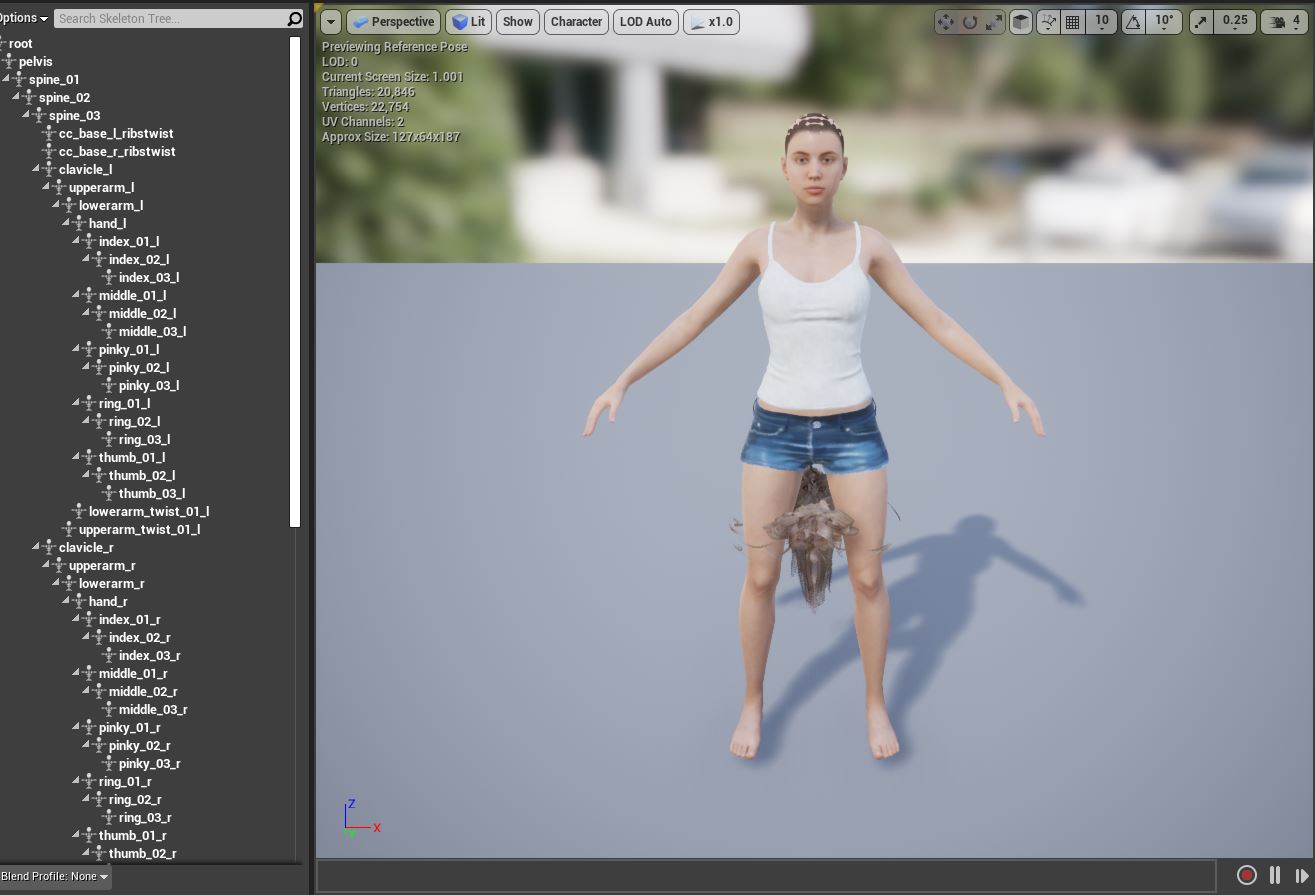Click the search magnifier icon in Skeleton Tree
This screenshot has height=895, width=1315.
pos(294,19)
